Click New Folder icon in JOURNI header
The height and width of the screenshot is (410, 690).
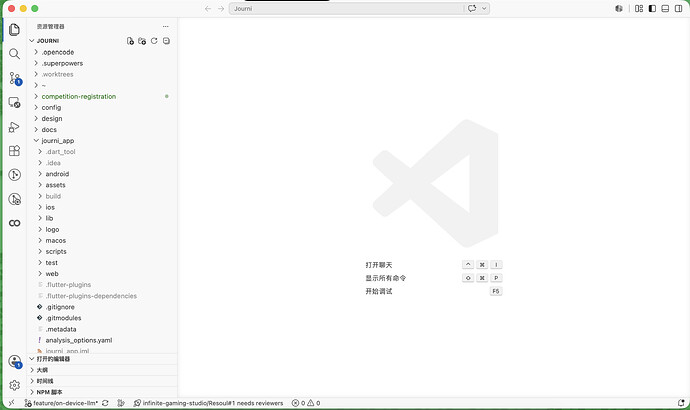[x=142, y=41]
